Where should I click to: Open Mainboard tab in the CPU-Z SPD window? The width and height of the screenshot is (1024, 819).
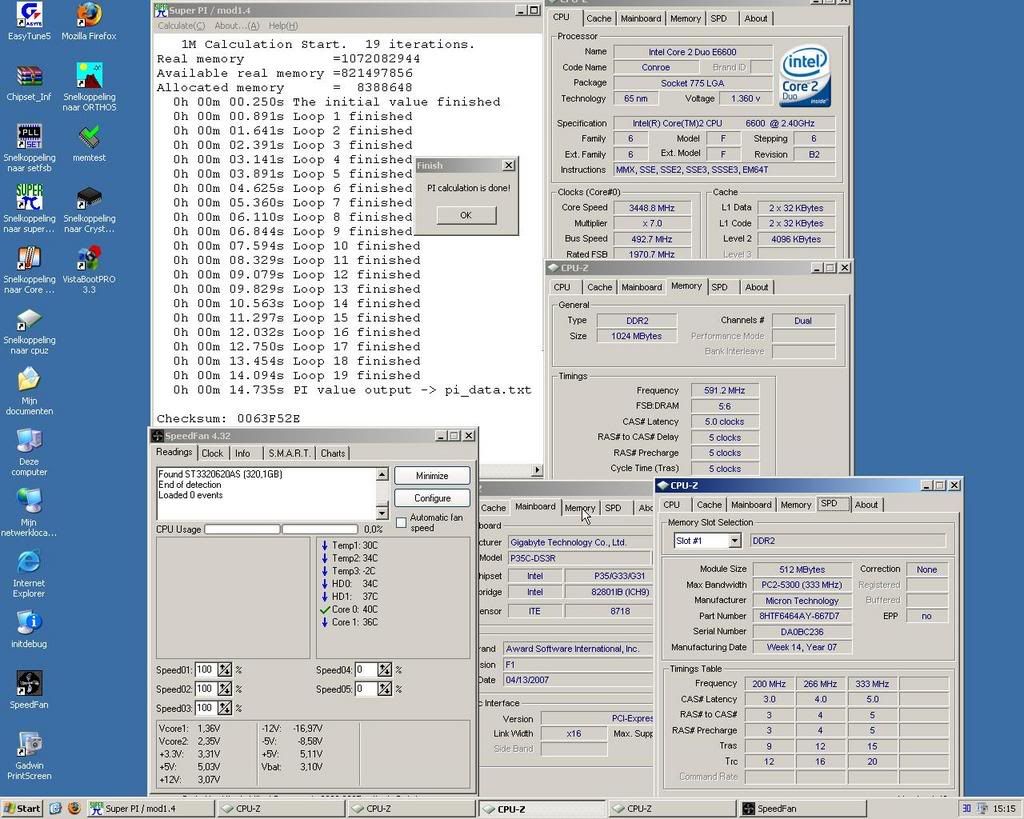pos(751,505)
